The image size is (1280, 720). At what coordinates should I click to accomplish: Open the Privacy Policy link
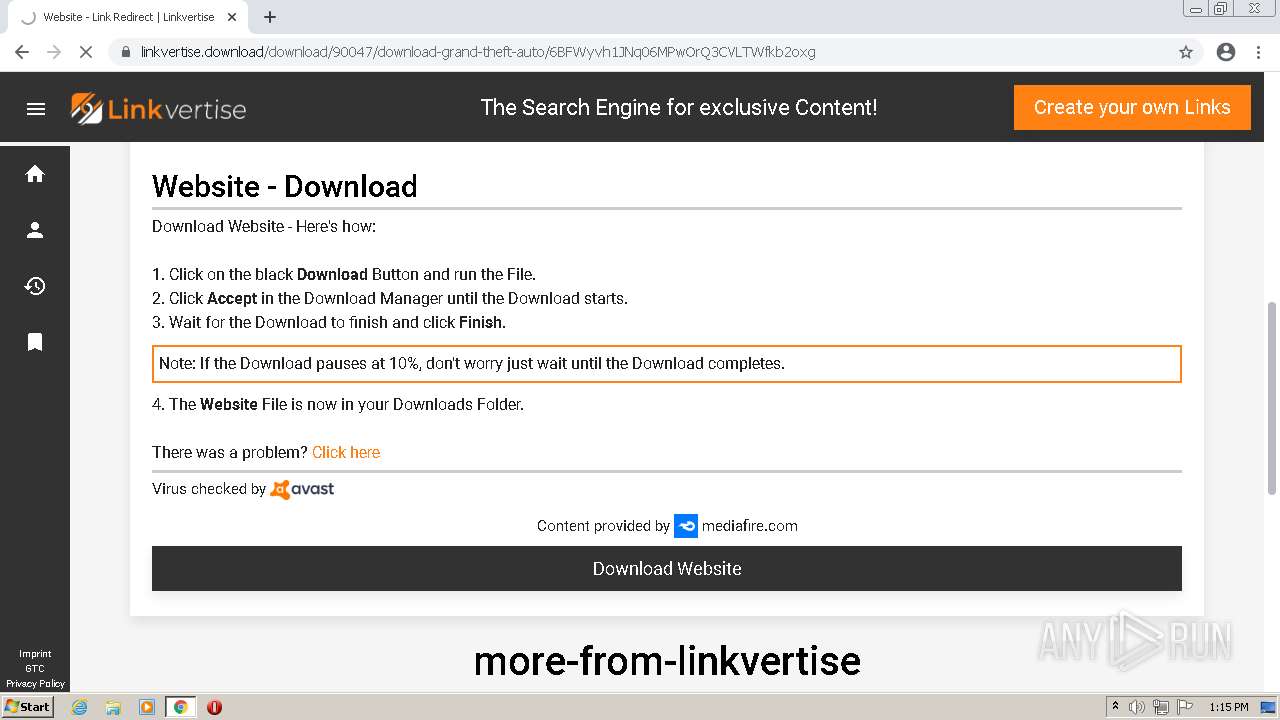[x=35, y=684]
